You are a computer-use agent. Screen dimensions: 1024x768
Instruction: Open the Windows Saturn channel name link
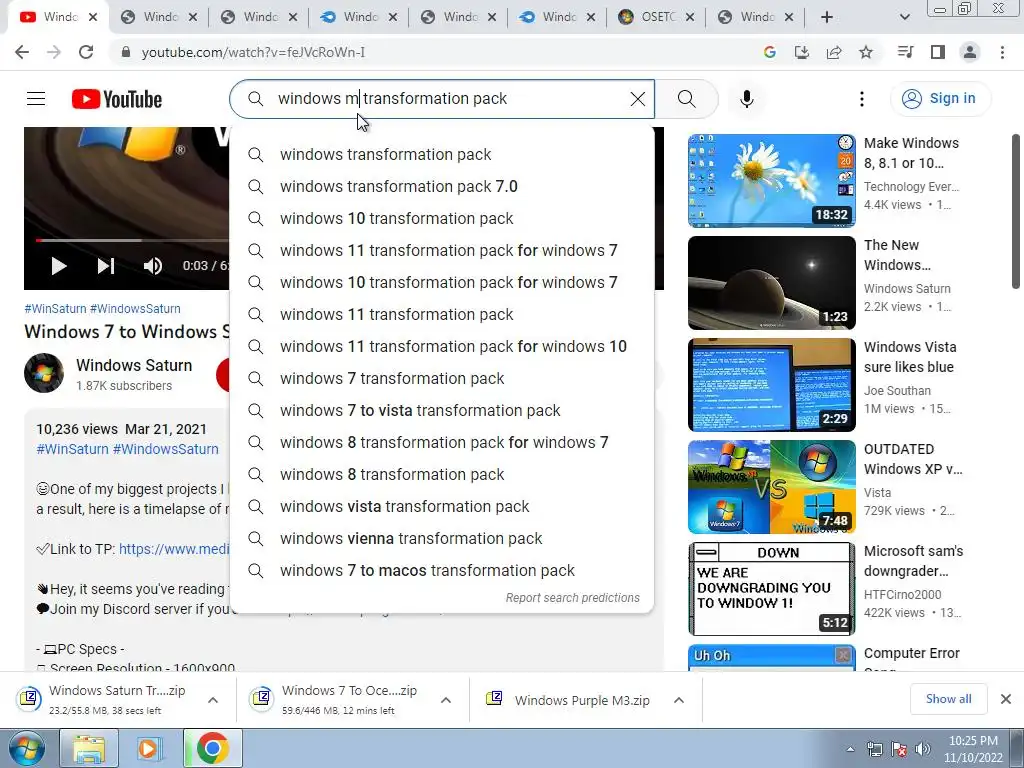point(134,365)
